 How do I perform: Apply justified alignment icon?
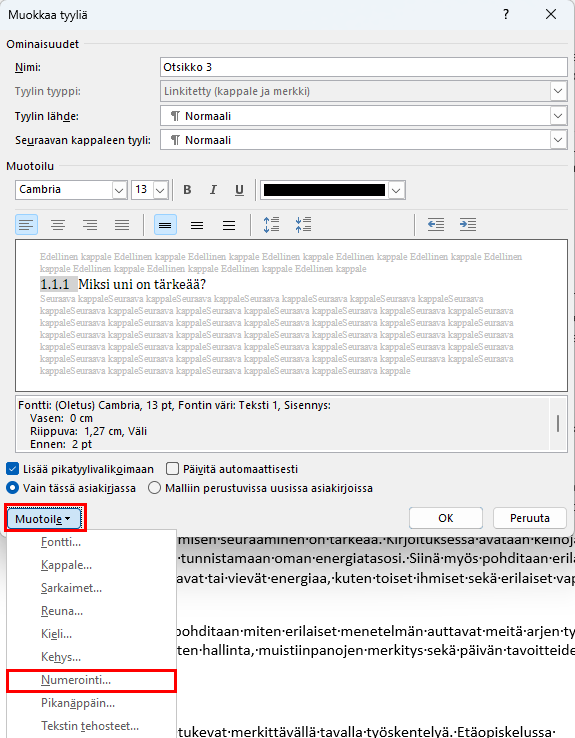coord(122,225)
